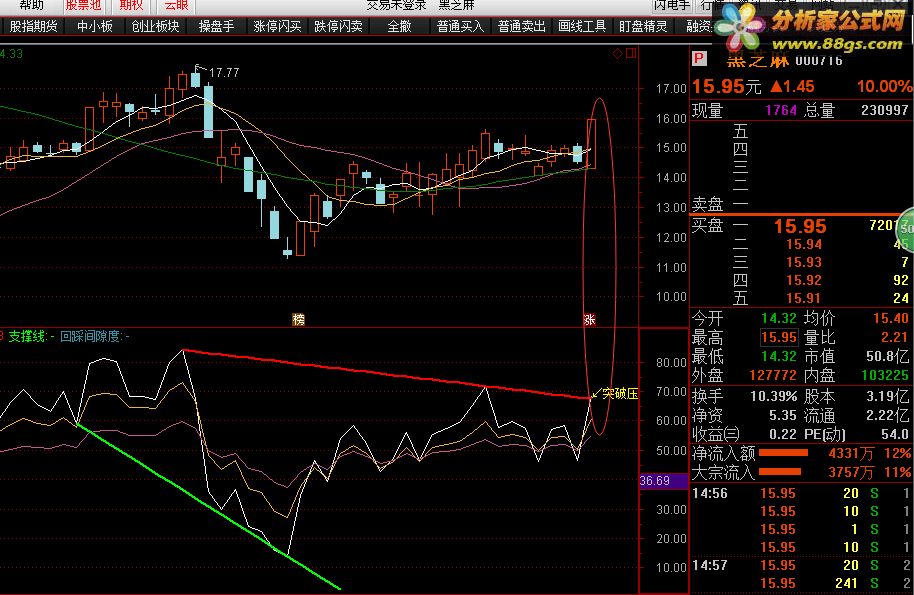This screenshot has width=914, height=595.
Task: Open 盯盘精灵 from the toolbar
Action: pos(643,26)
